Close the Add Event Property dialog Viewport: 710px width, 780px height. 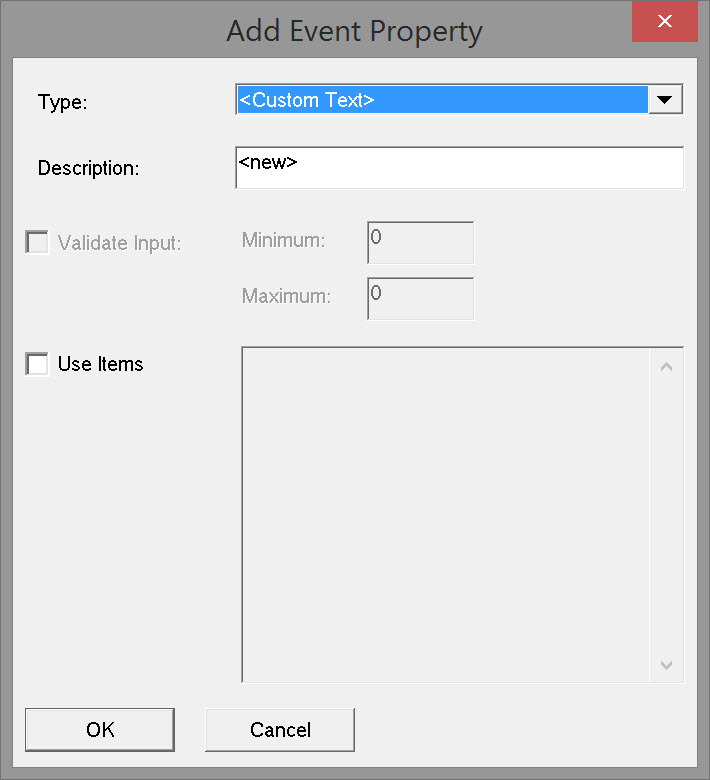pyautogui.click(x=664, y=21)
